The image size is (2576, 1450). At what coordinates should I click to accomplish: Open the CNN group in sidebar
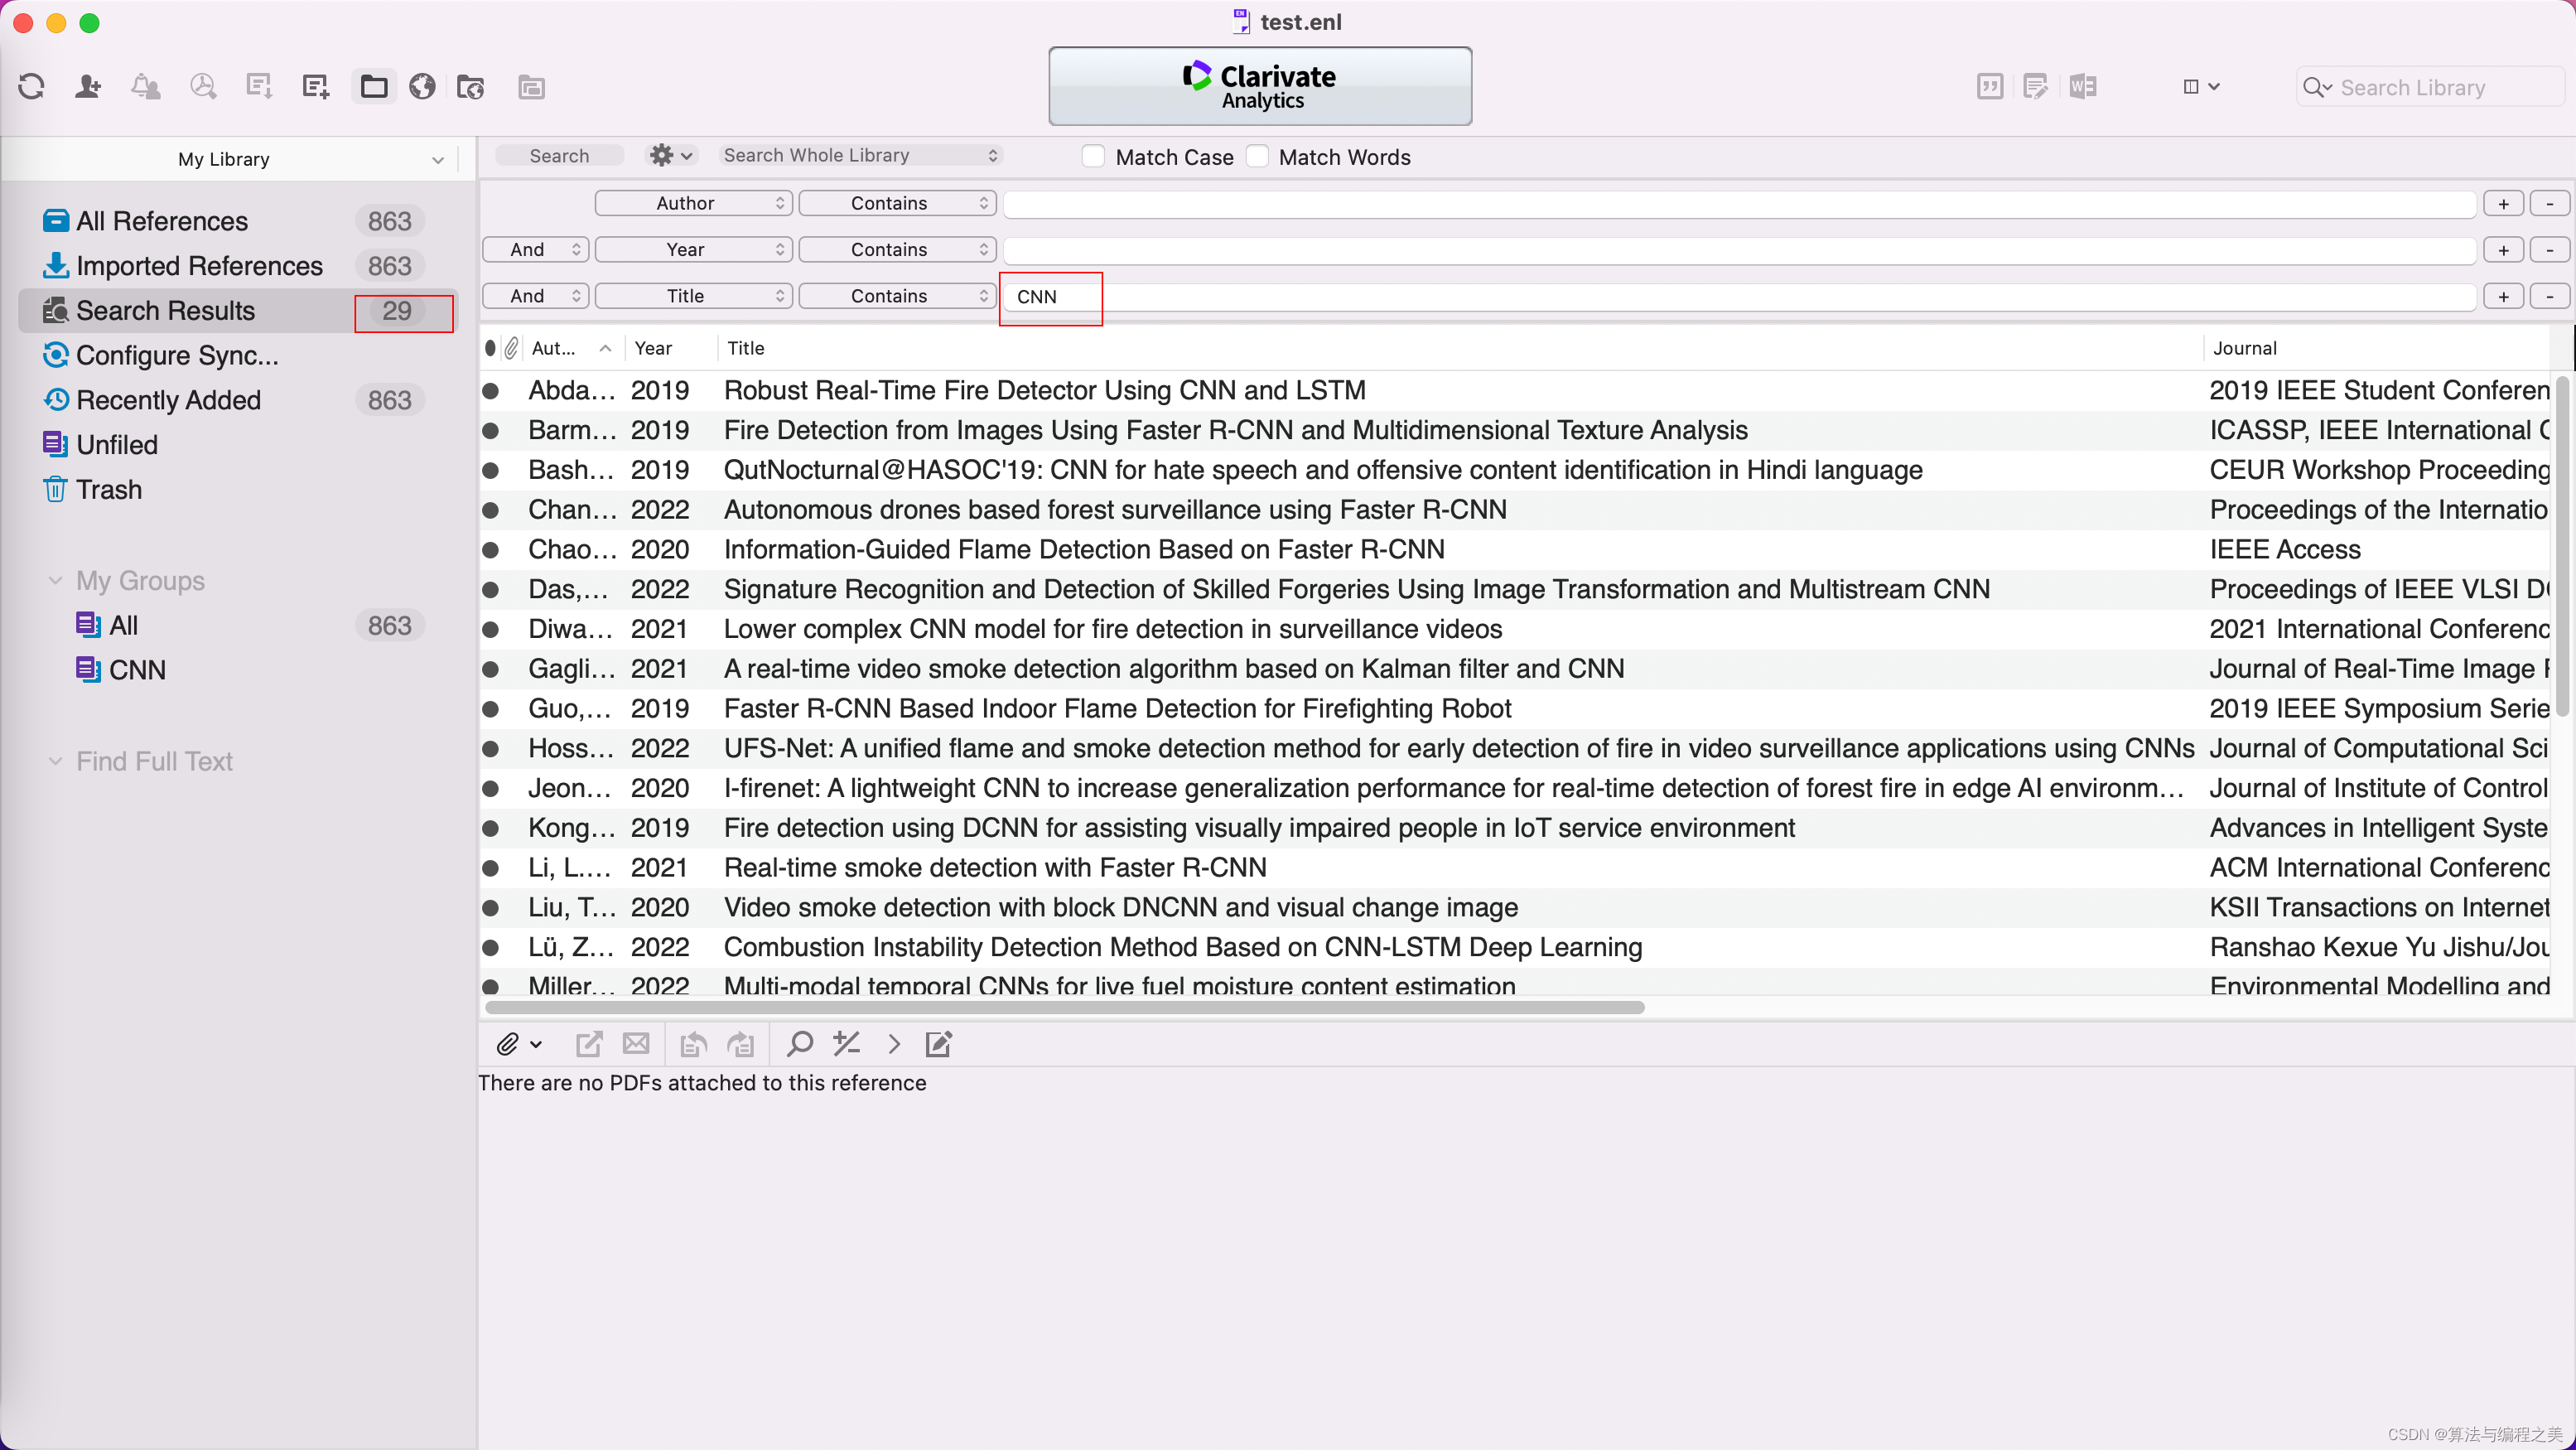pyautogui.click(x=137, y=670)
